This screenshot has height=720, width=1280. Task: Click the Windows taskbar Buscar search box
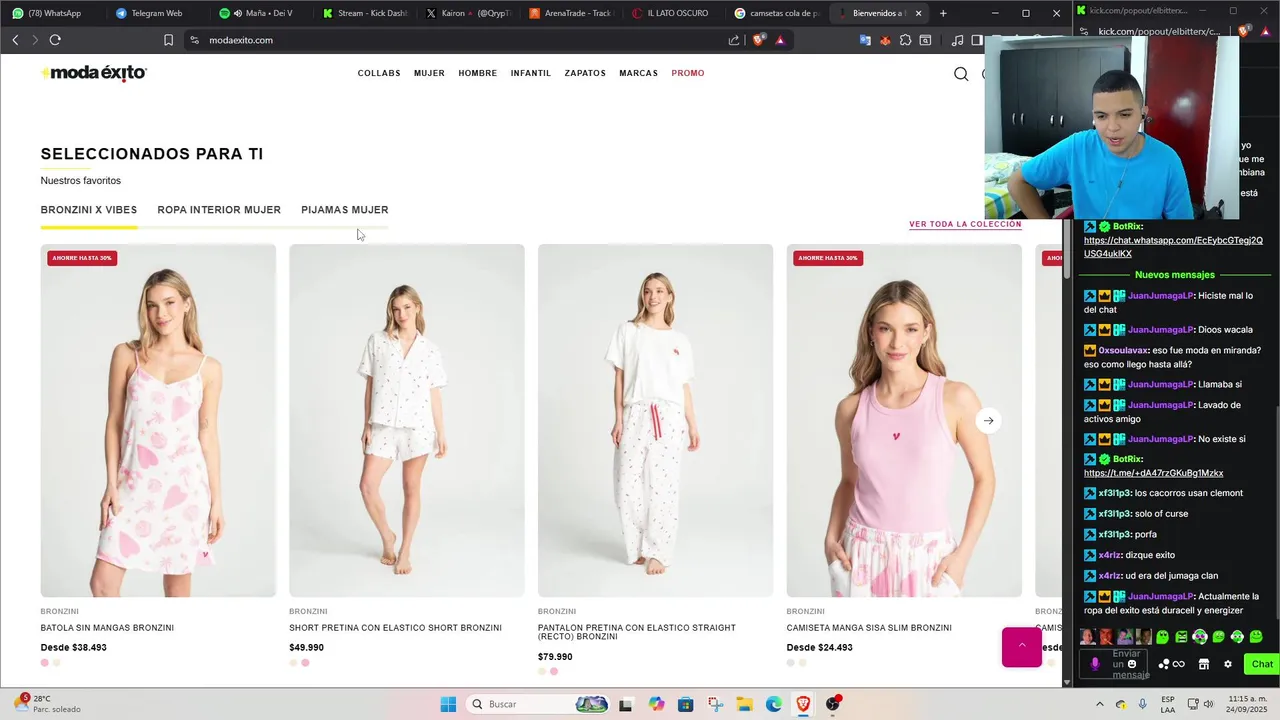coord(538,704)
